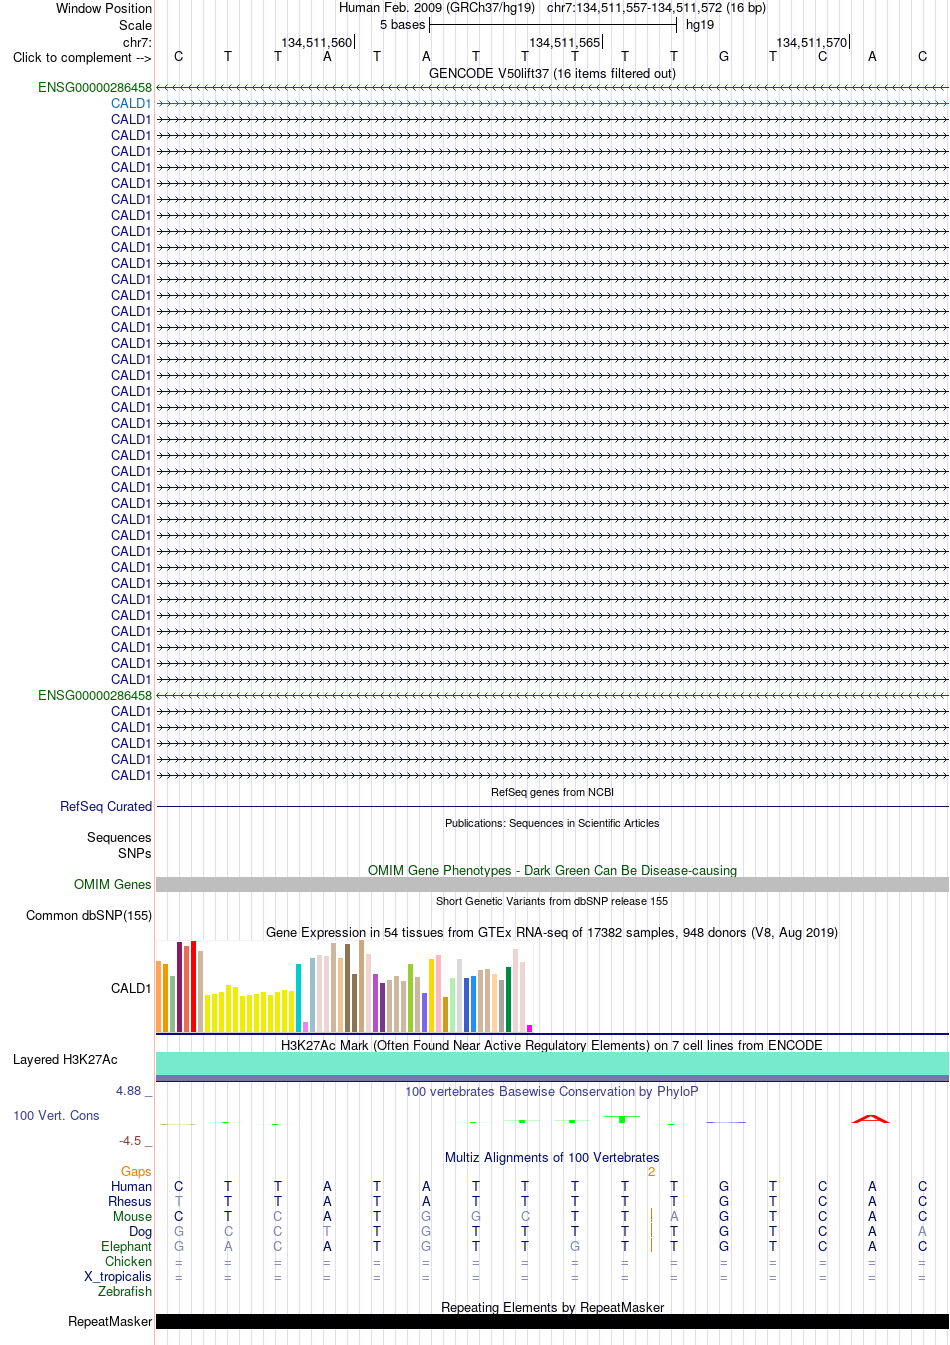Click the OMIM Gene Phenotypes track title
Screen dimensions: 950x1345
552,870
